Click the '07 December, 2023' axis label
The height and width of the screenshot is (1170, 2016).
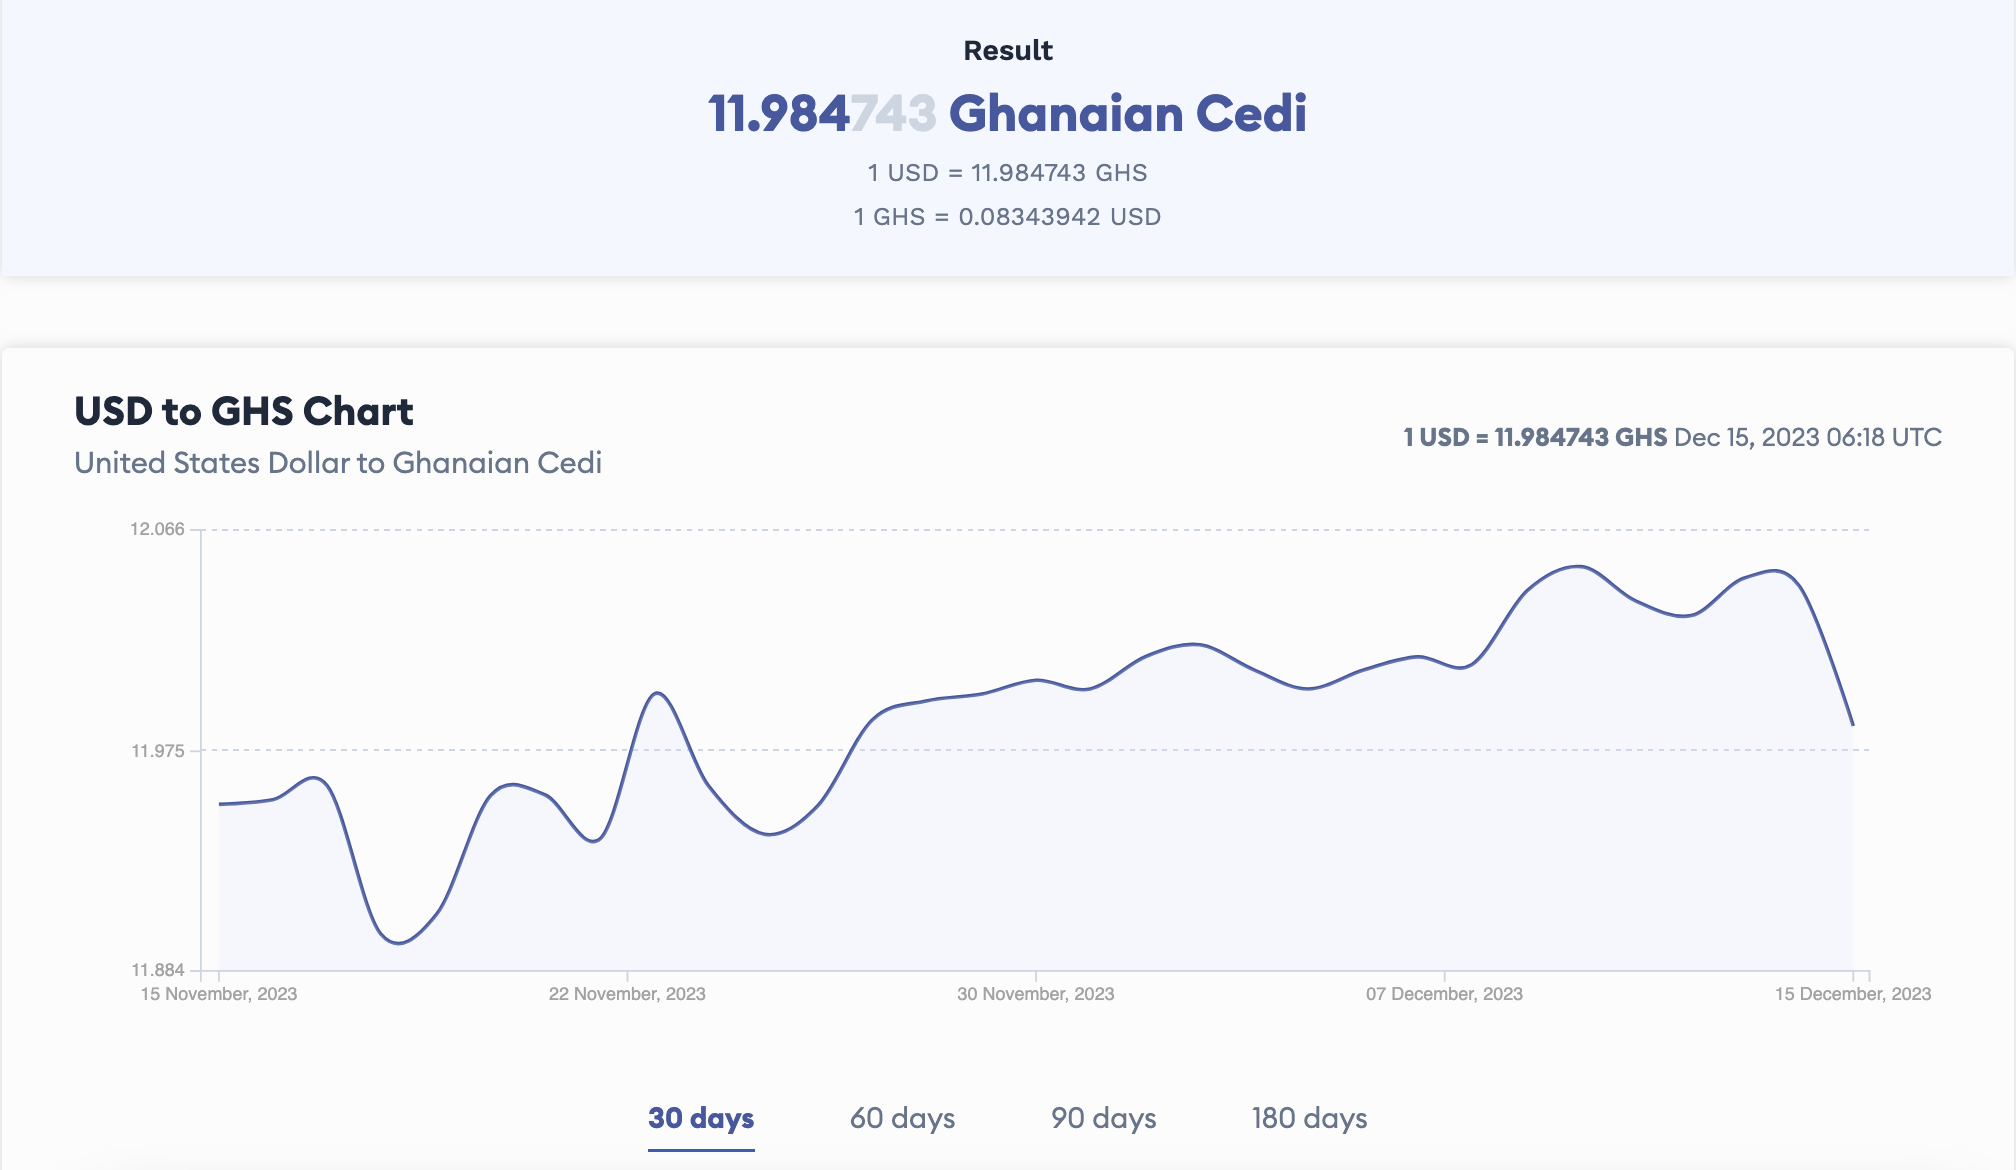[1442, 994]
